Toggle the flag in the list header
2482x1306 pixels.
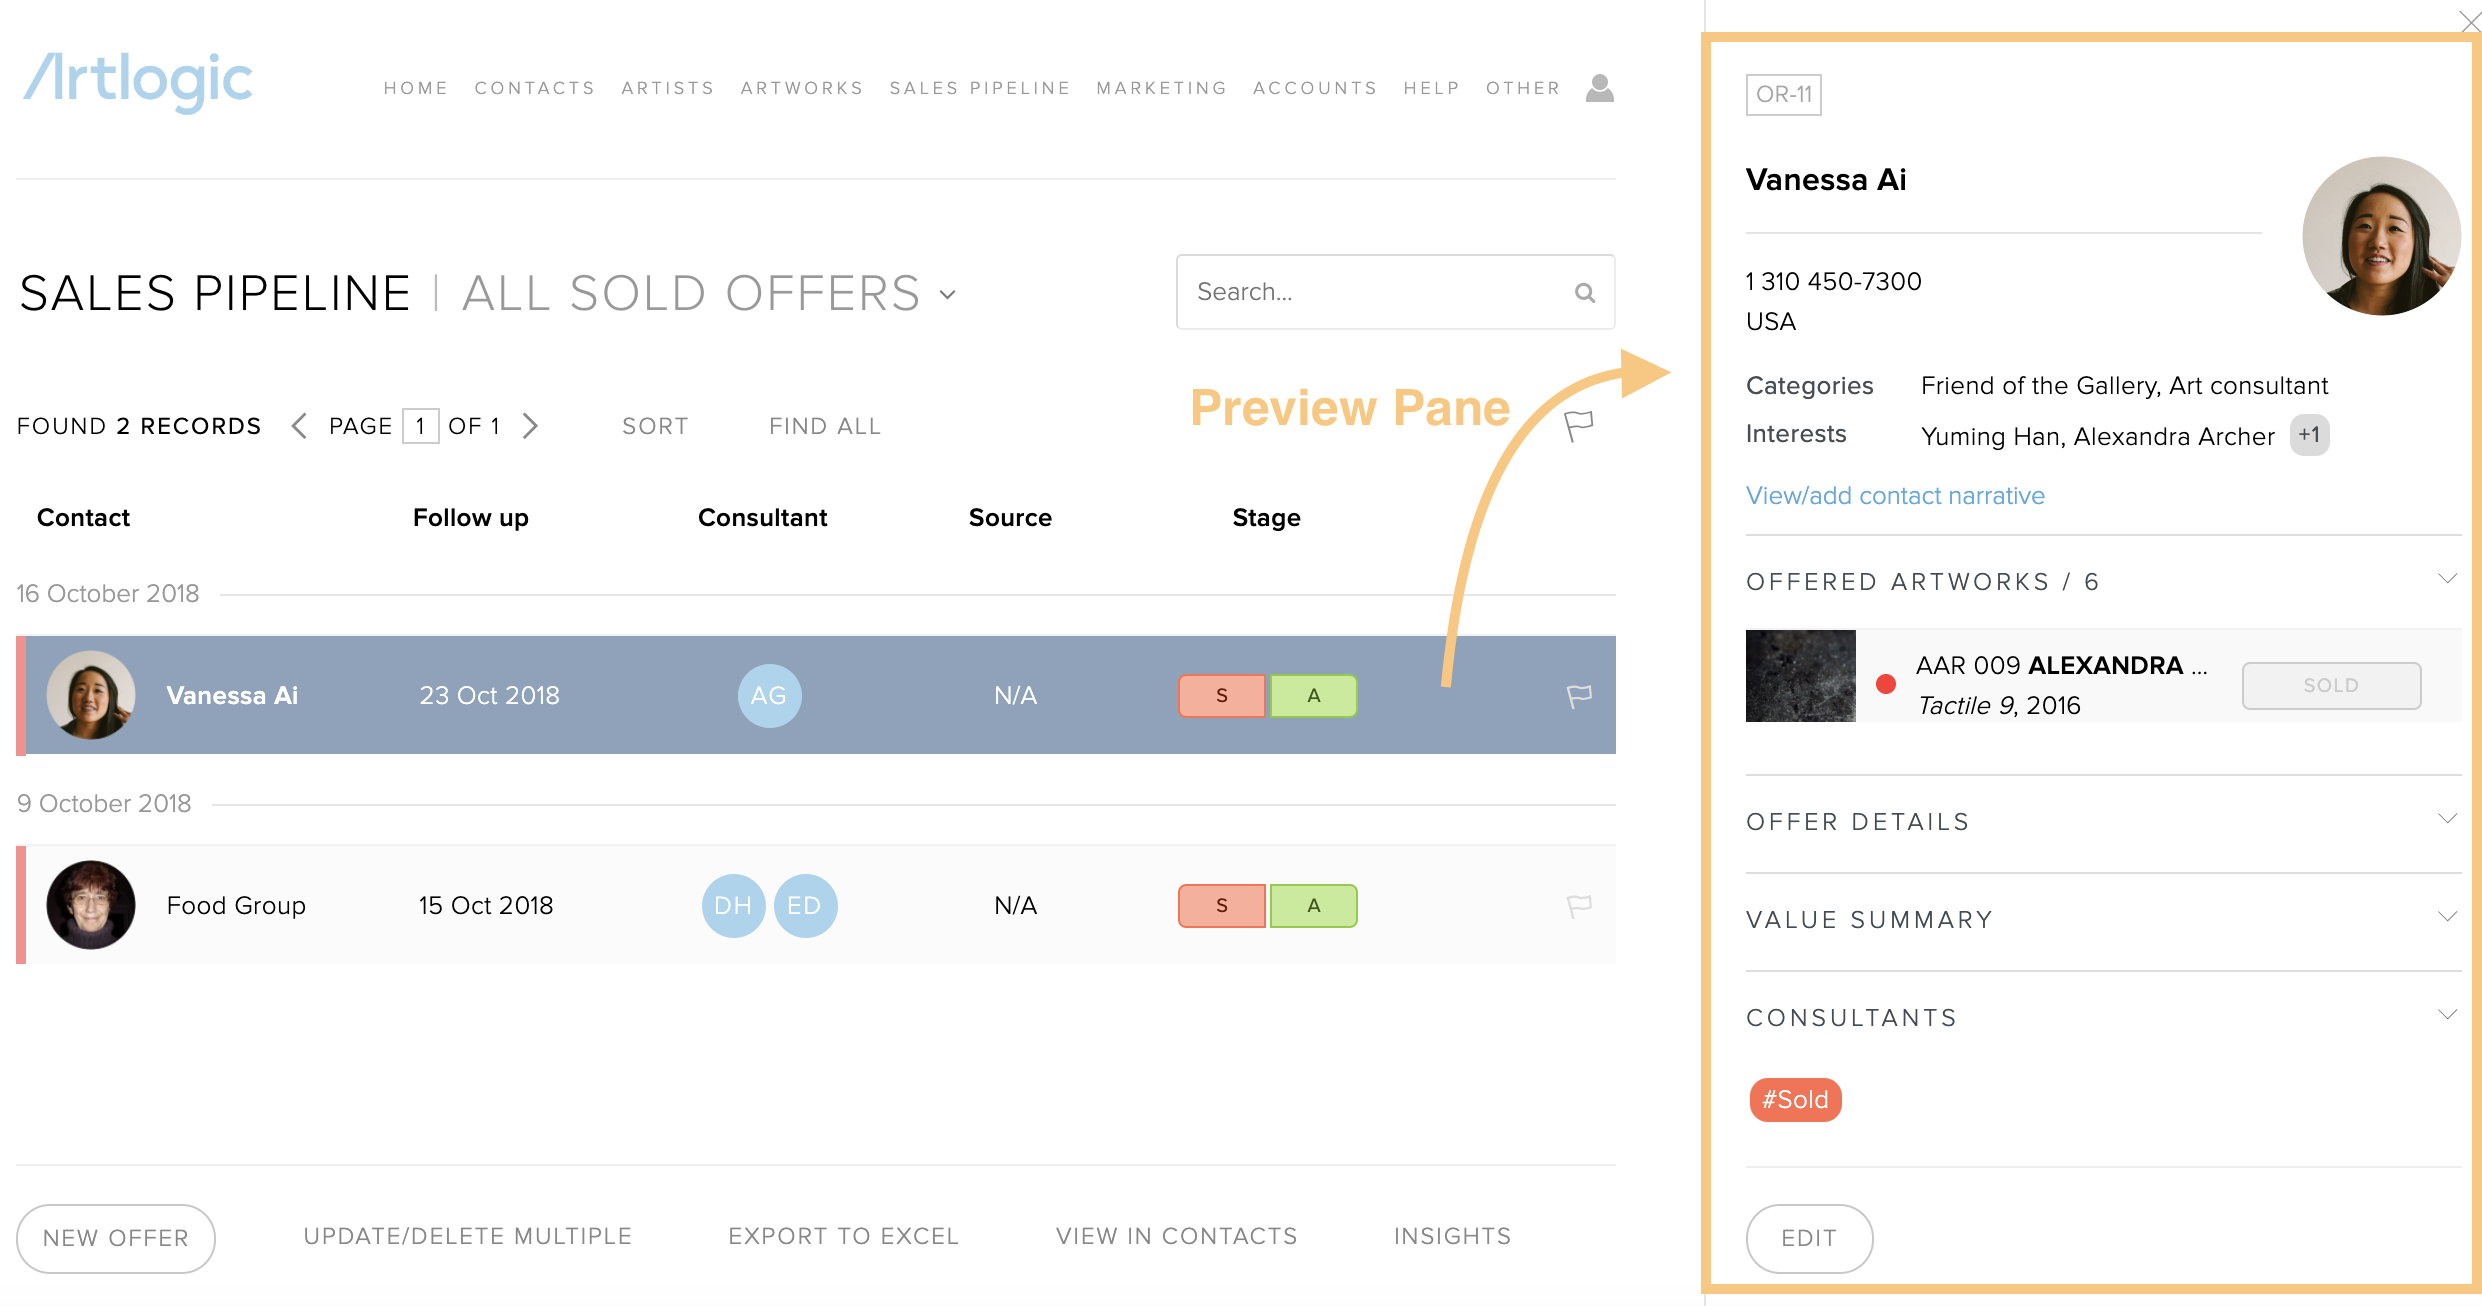click(x=1578, y=426)
